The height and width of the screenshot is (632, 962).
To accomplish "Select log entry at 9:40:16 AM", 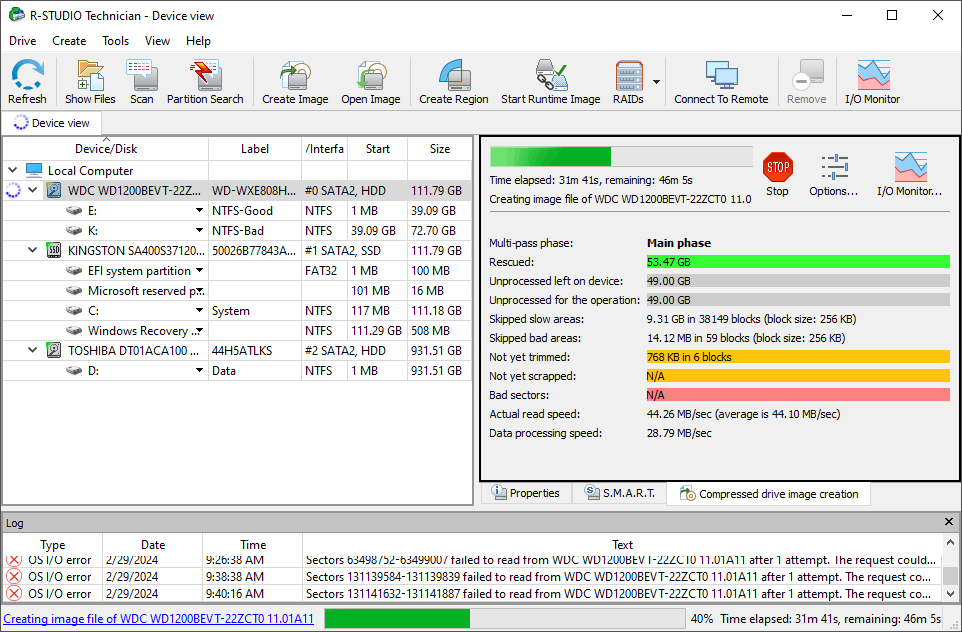I will click(x=472, y=593).
